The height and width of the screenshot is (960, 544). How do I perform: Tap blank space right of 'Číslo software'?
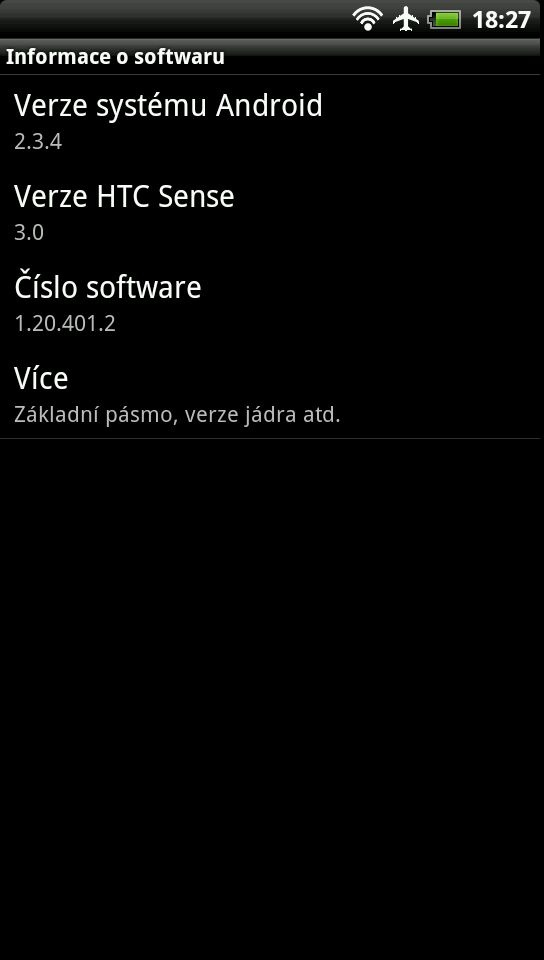(373, 288)
